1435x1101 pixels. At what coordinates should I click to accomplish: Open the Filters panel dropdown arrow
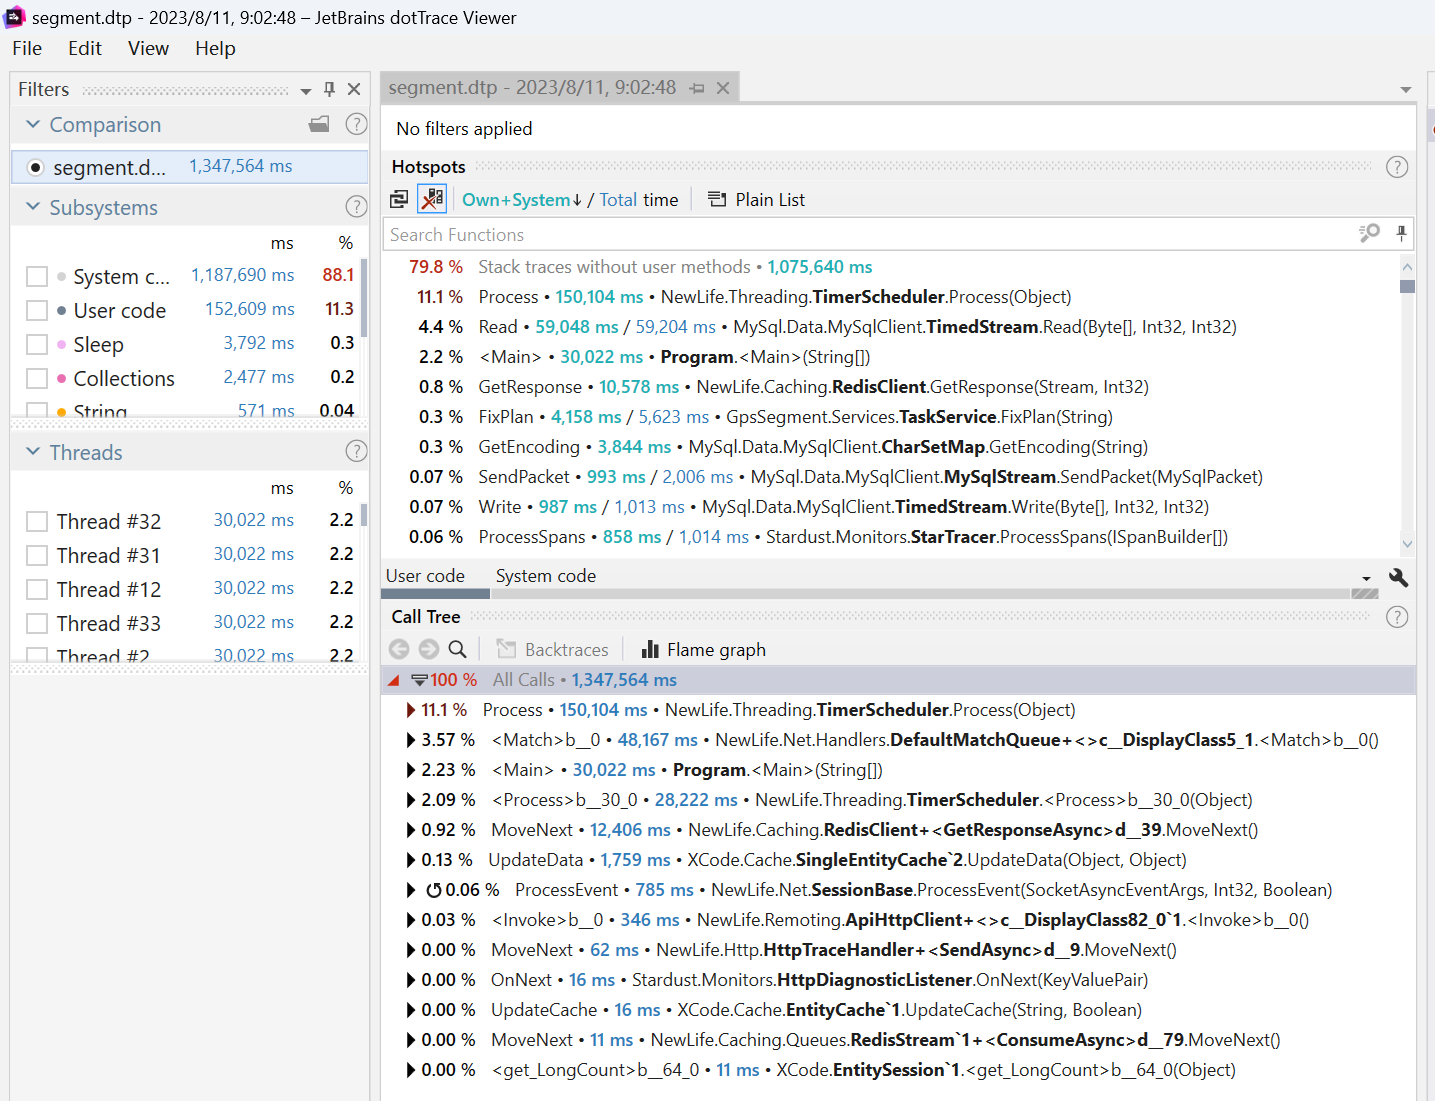point(306,91)
